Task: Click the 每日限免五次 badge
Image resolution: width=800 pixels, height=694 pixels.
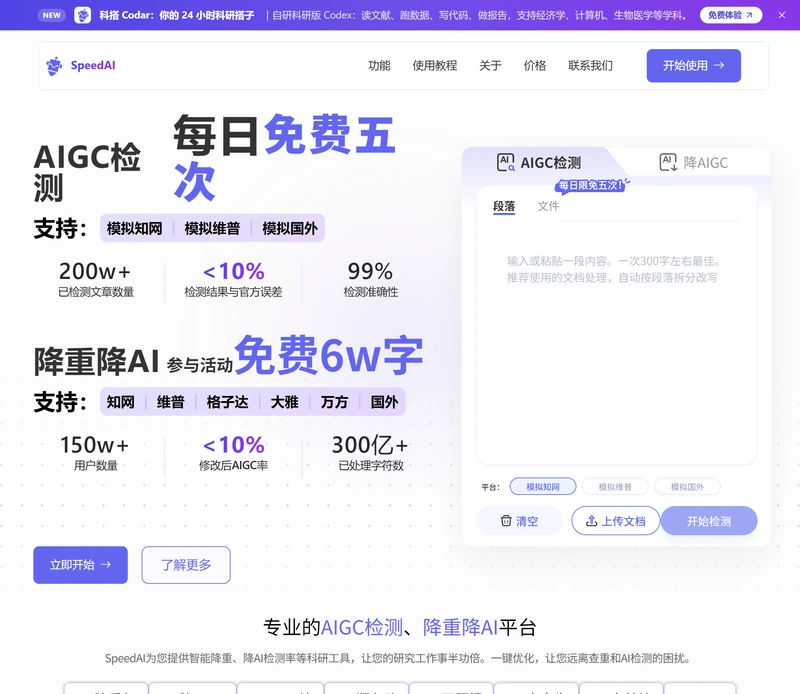Action: click(591, 185)
